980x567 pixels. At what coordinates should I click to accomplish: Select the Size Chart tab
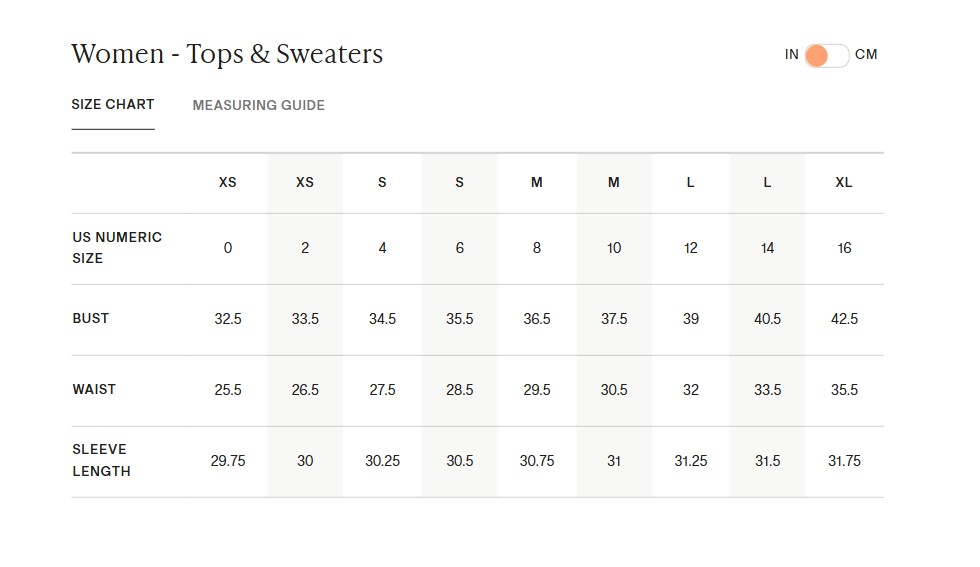click(x=113, y=104)
